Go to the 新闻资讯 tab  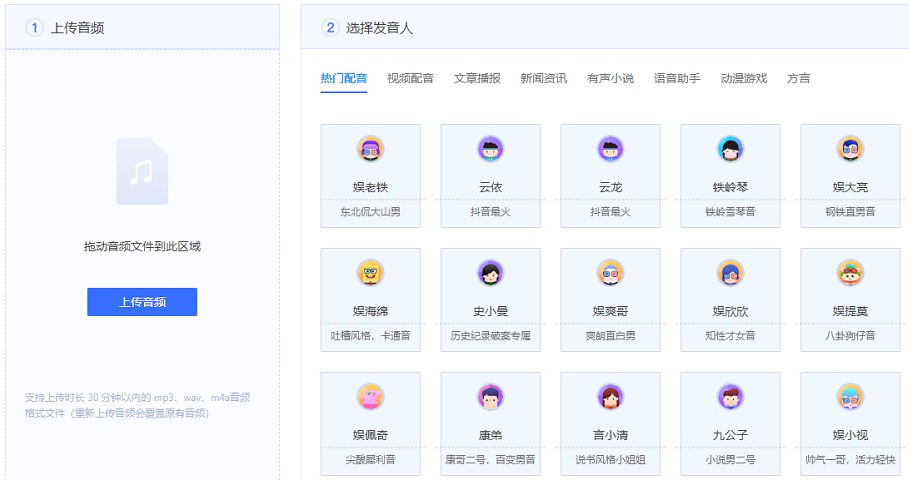[x=543, y=78]
